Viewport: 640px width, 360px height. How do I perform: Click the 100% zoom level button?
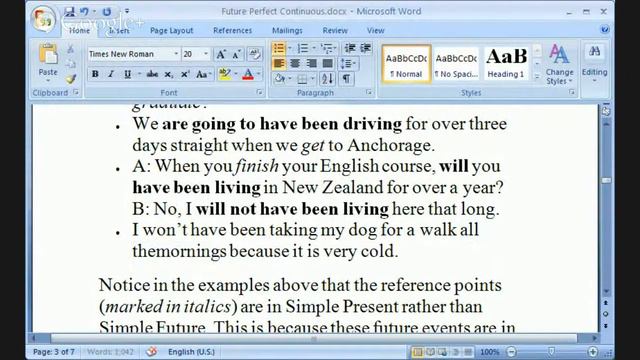tap(489, 351)
